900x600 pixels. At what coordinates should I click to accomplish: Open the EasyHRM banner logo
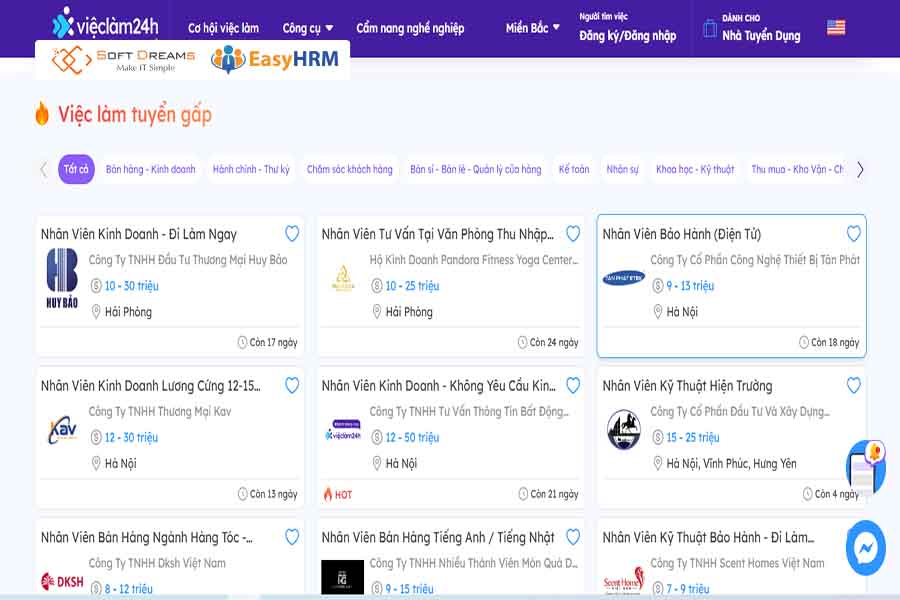(274, 60)
